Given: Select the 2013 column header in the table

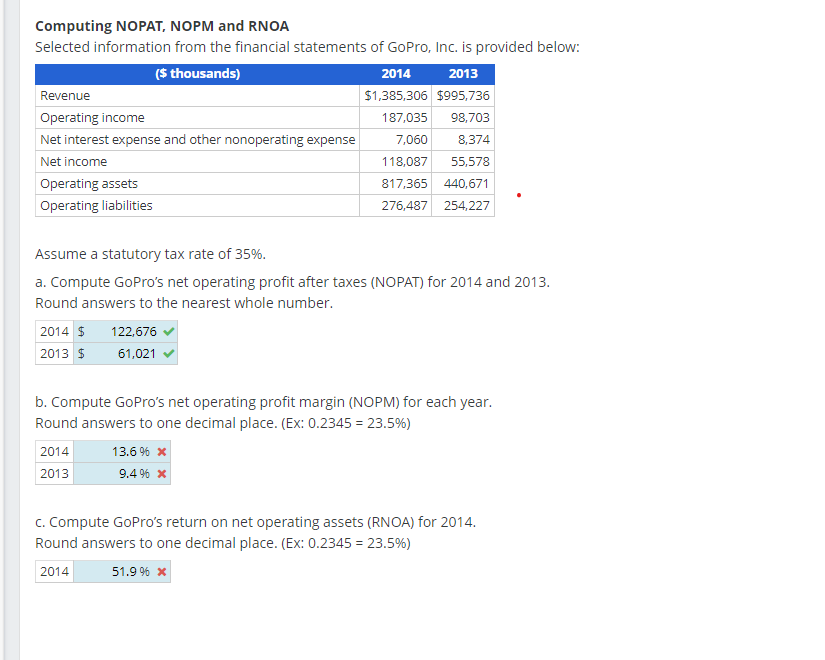Looking at the screenshot, I should tap(463, 73).
